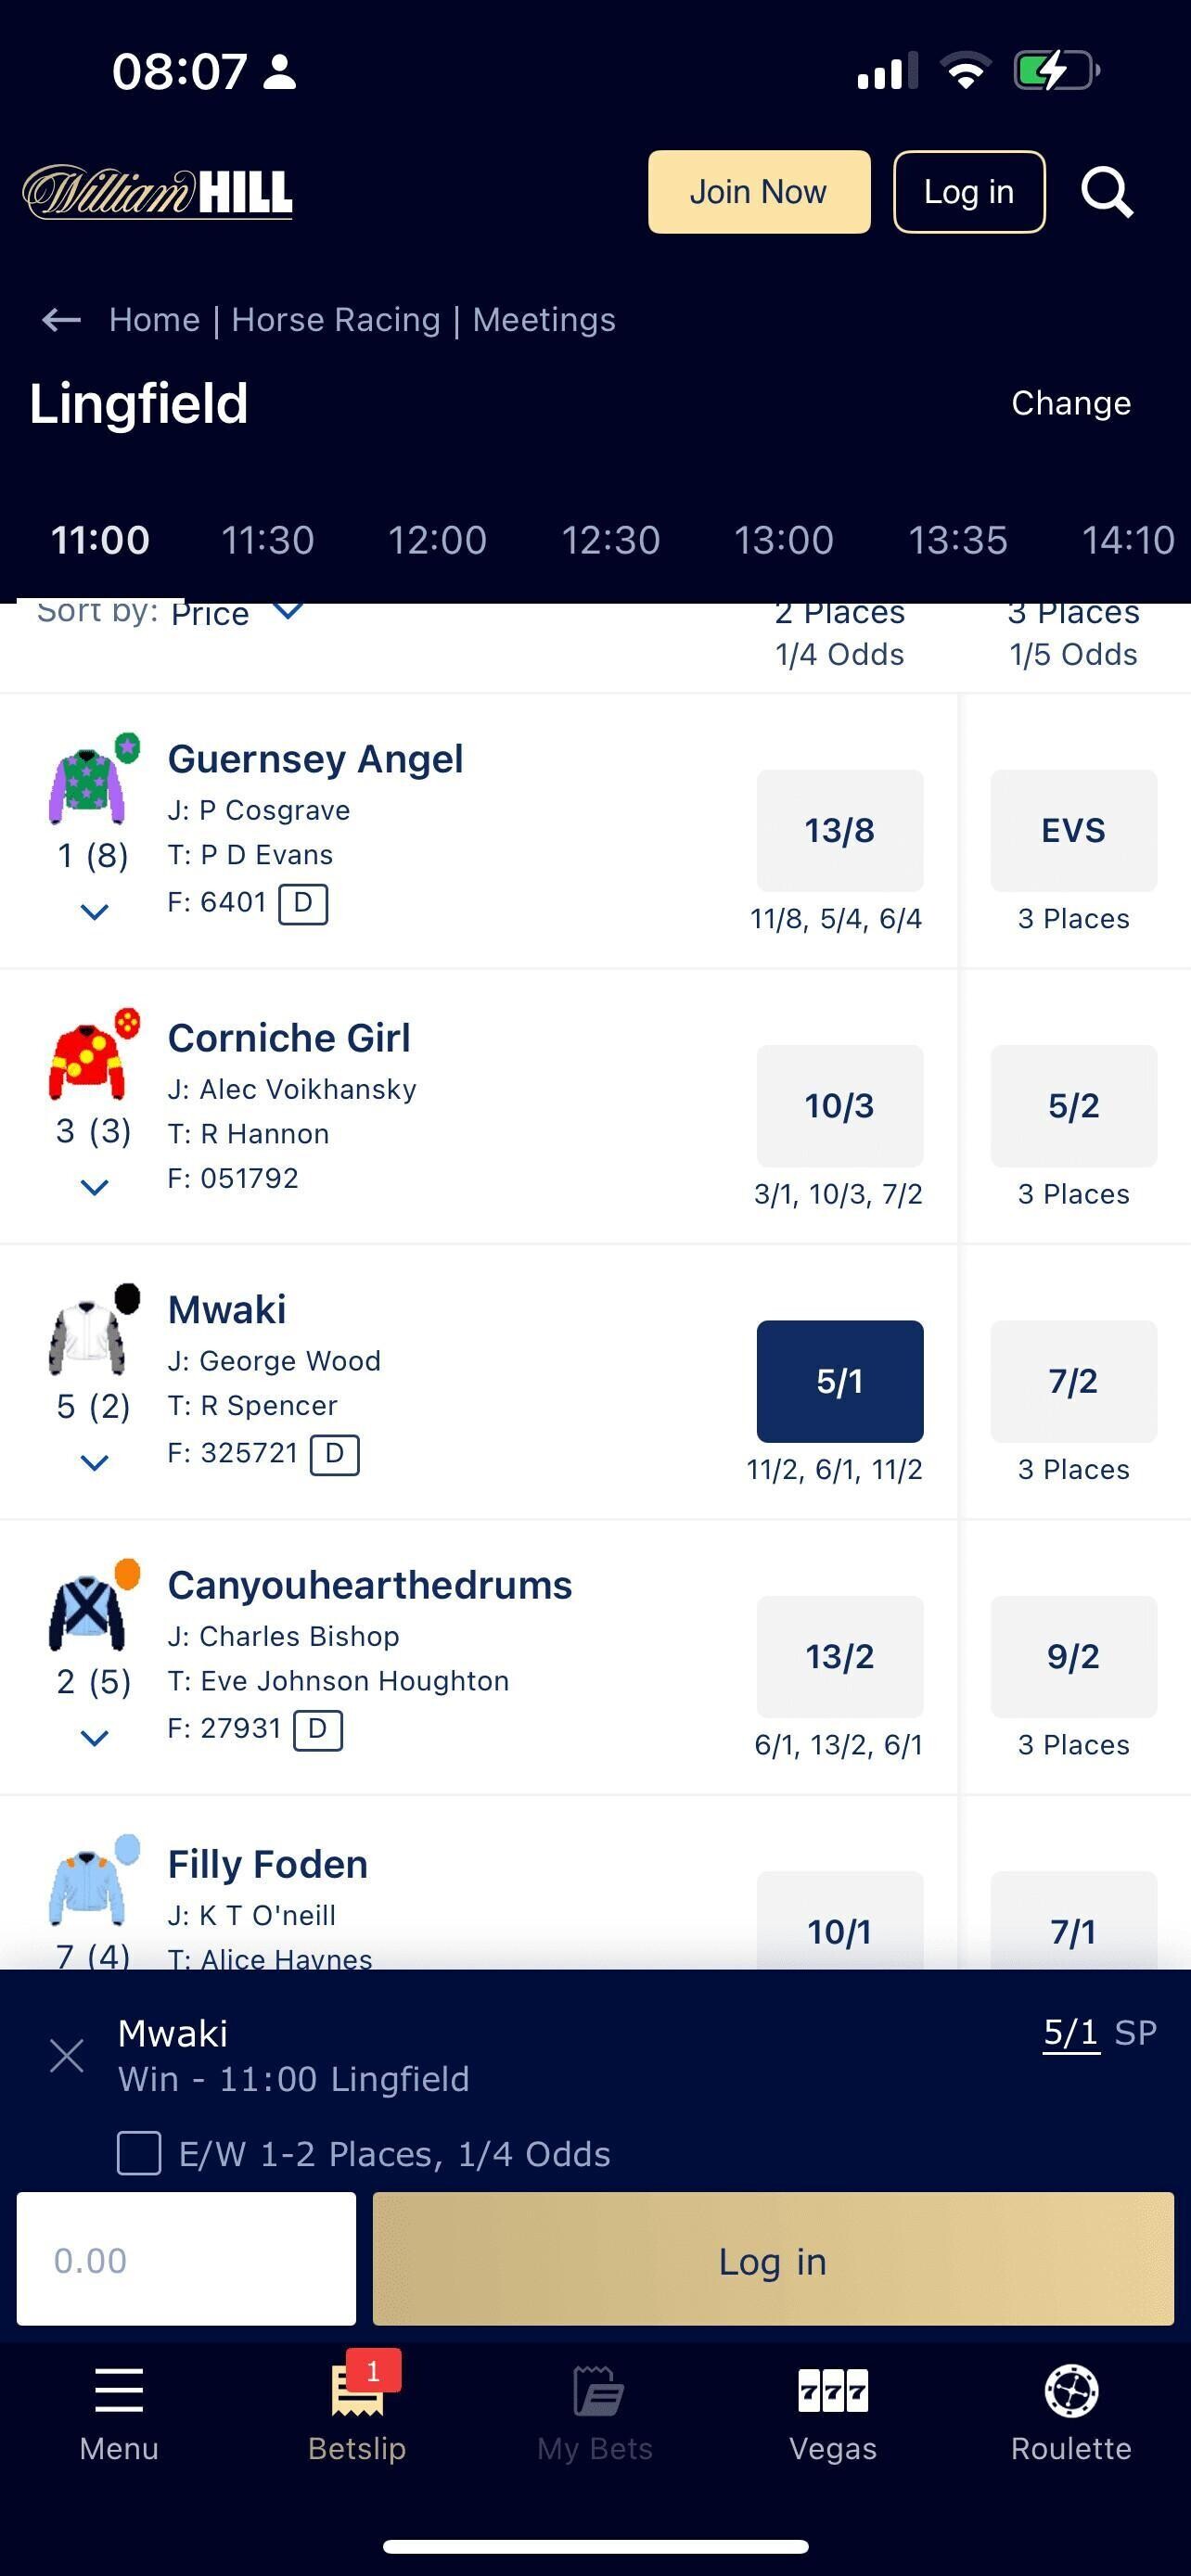The image size is (1191, 2576).
Task: Click the stake amount input field
Action: point(186,2259)
